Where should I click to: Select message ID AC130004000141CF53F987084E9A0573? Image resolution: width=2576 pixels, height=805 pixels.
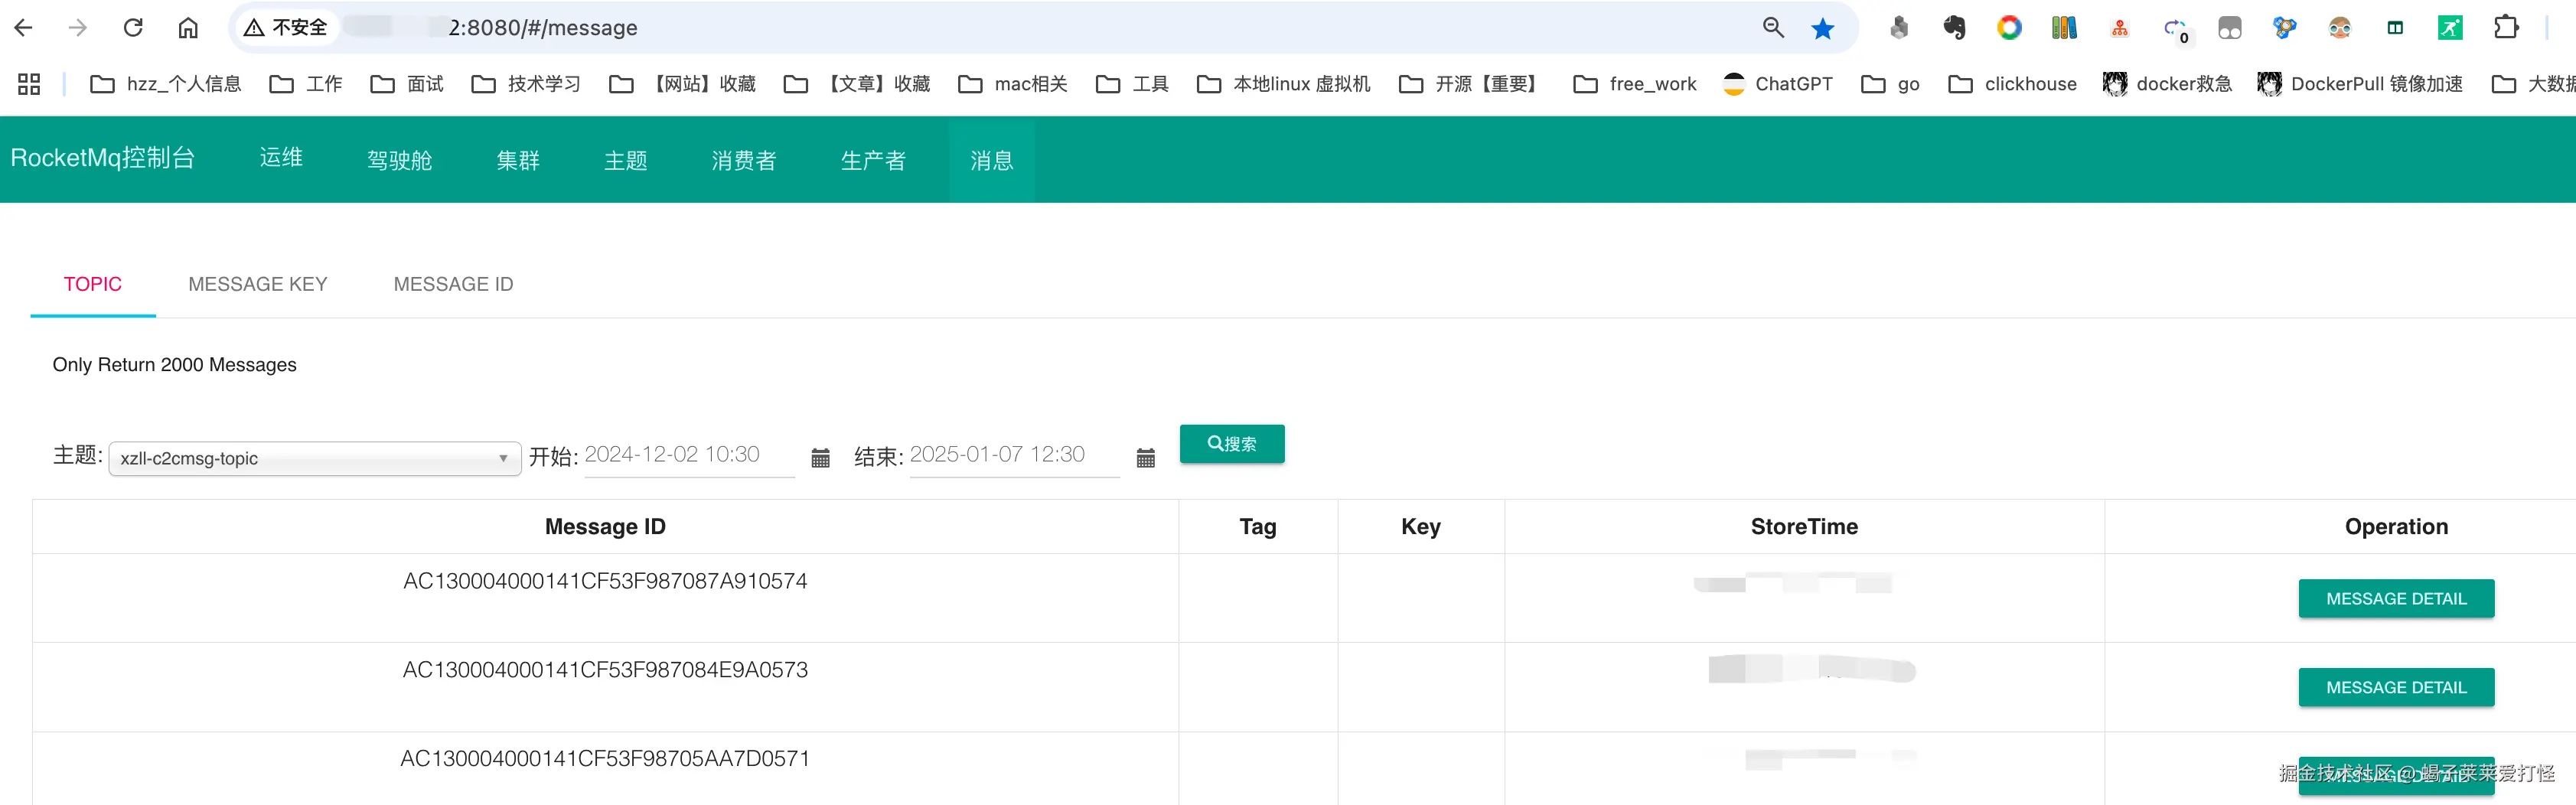click(605, 670)
